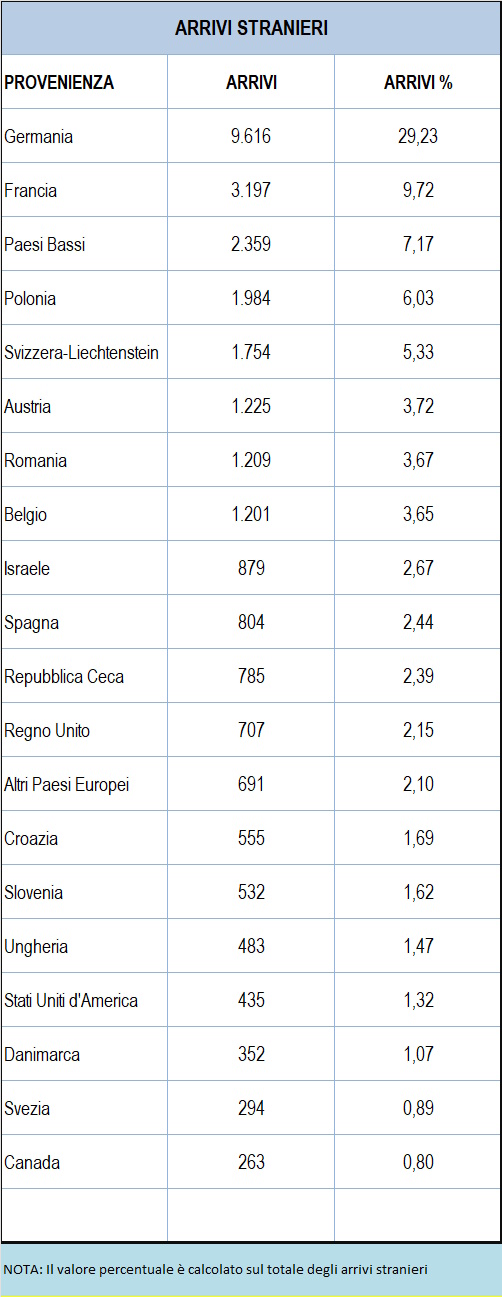The image size is (502, 1297).
Task: Click the Canada arrivals value 263
Action: click(251, 1163)
